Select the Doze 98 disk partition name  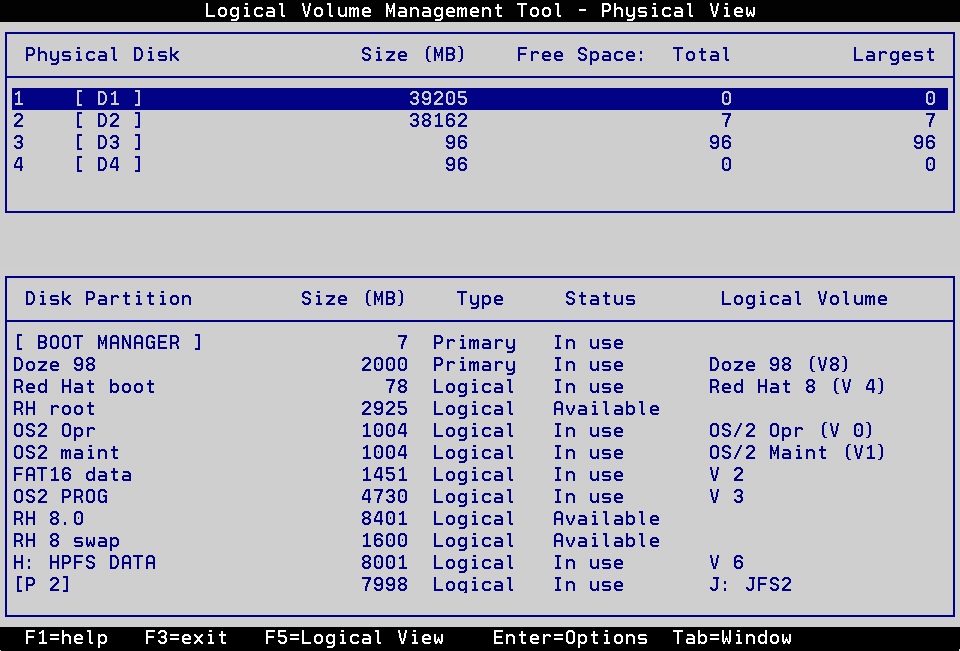(54, 364)
